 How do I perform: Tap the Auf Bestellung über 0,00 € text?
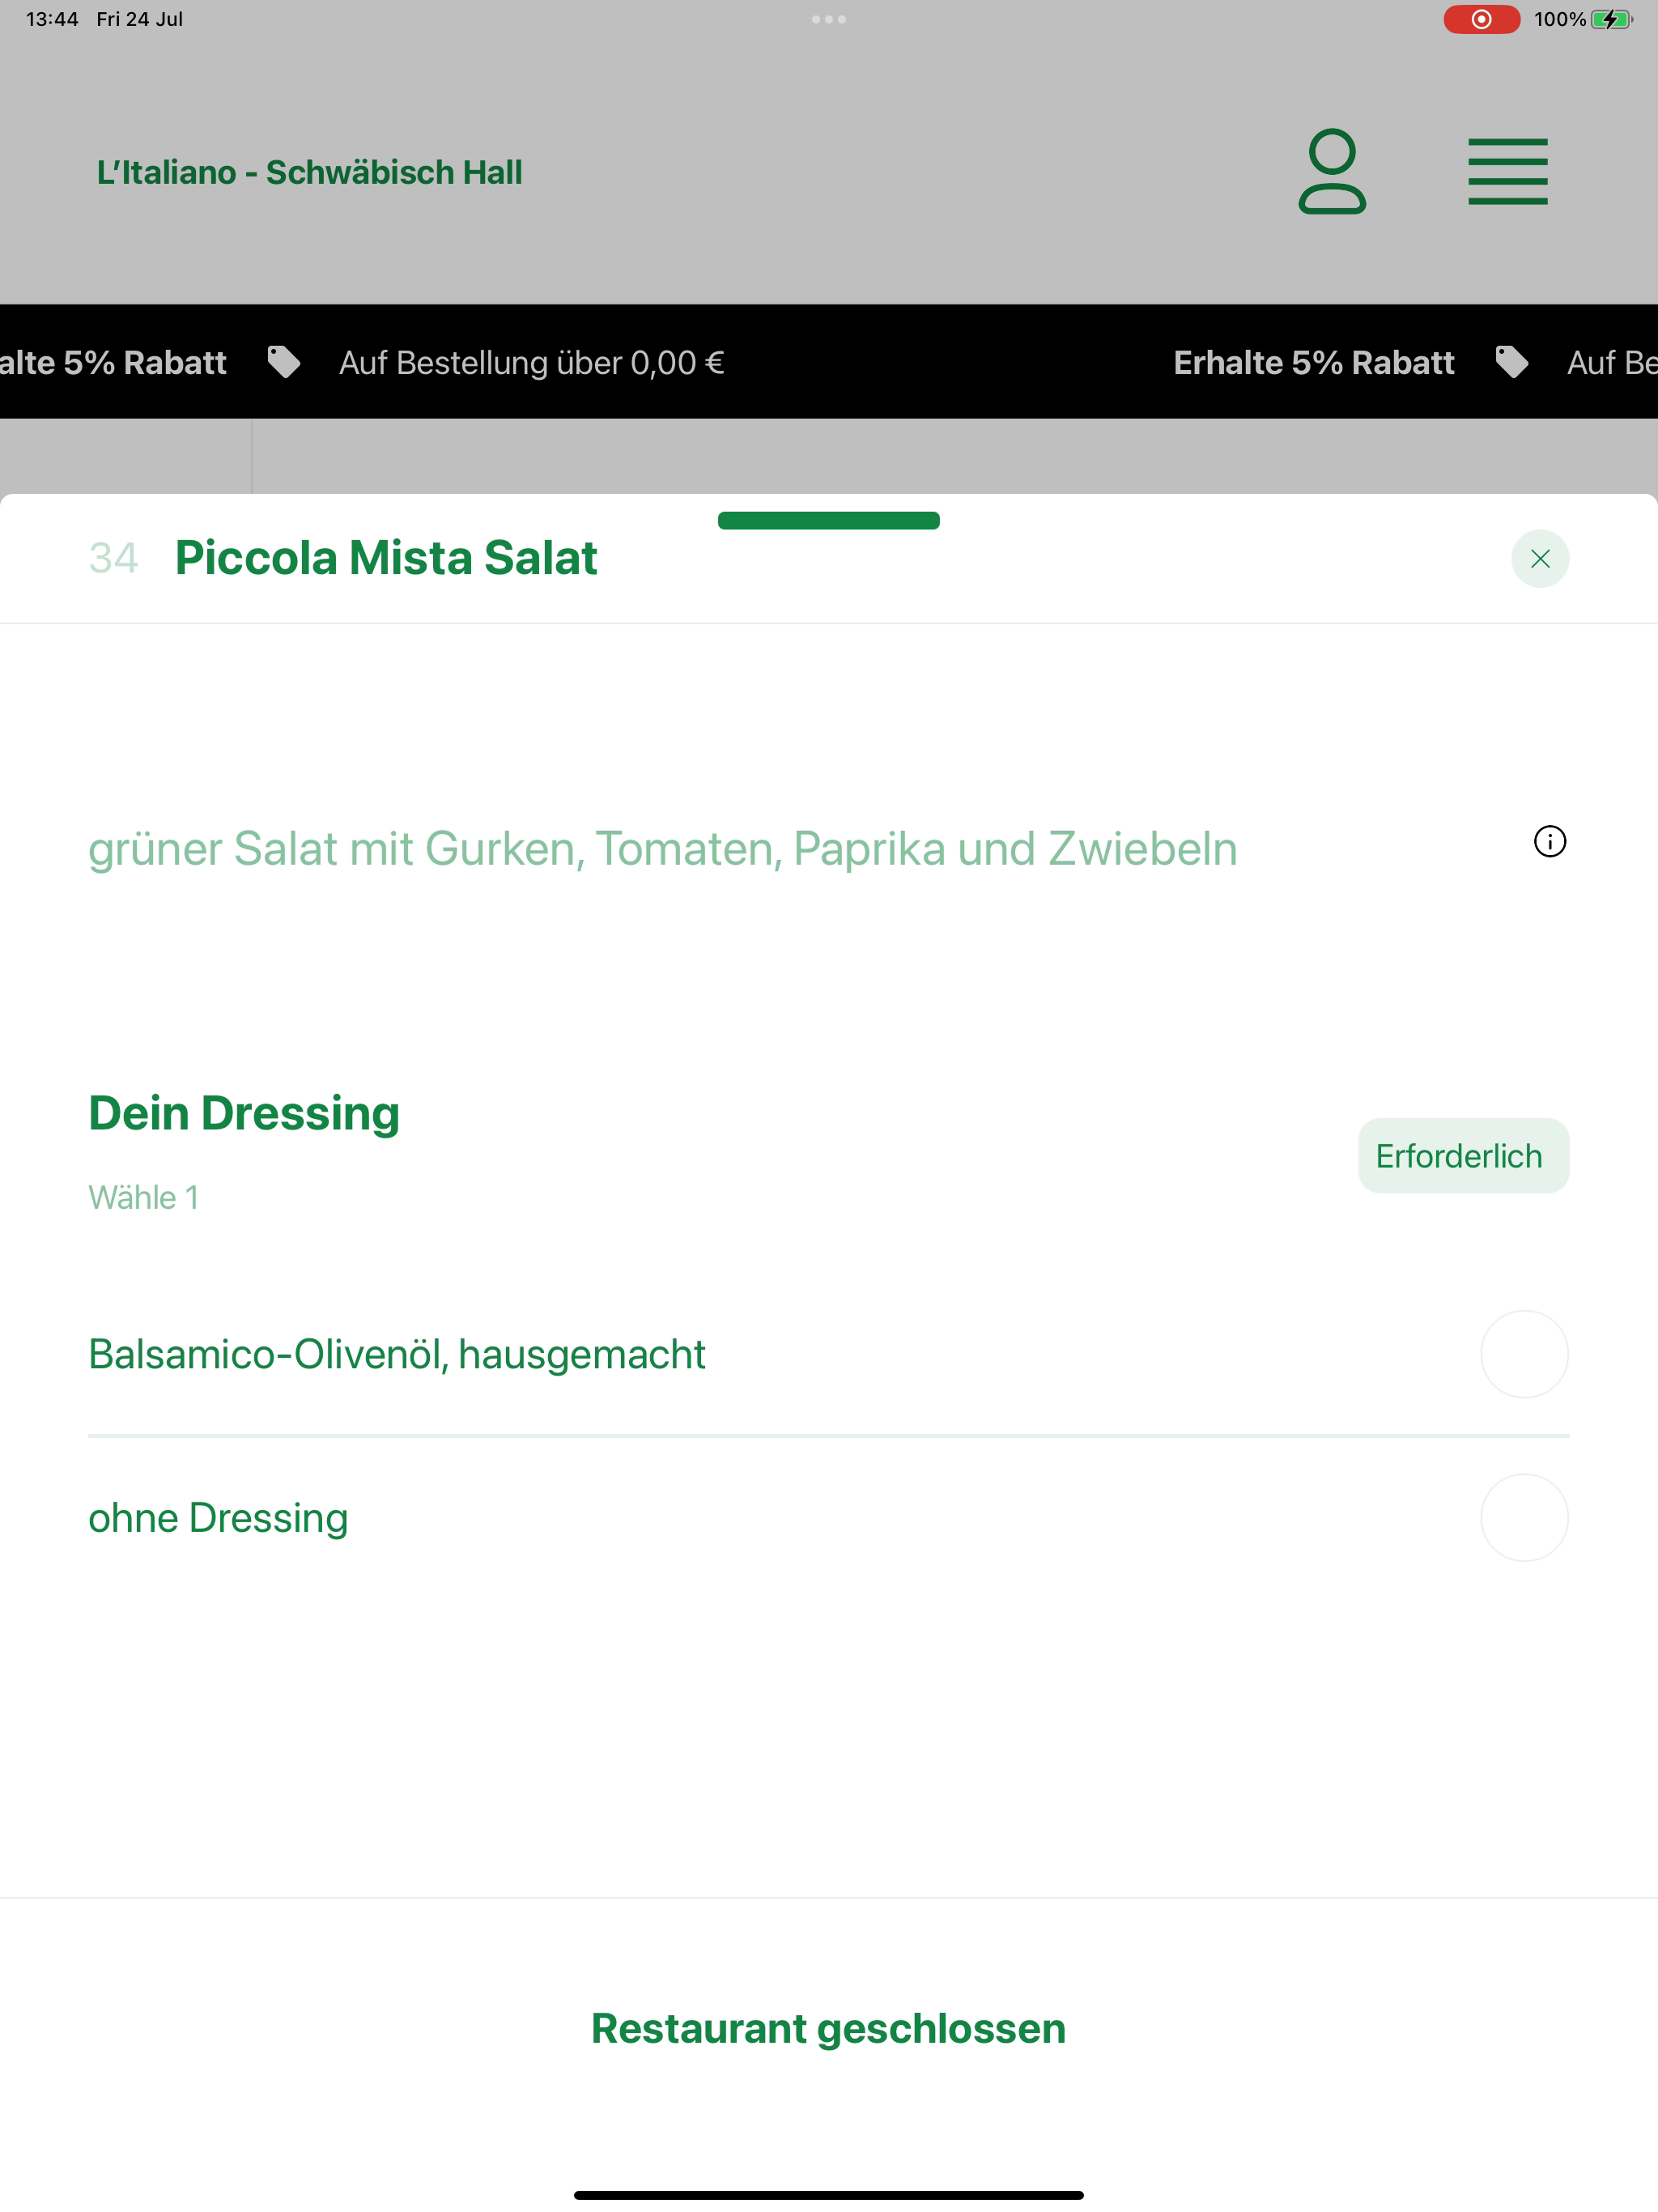point(531,362)
